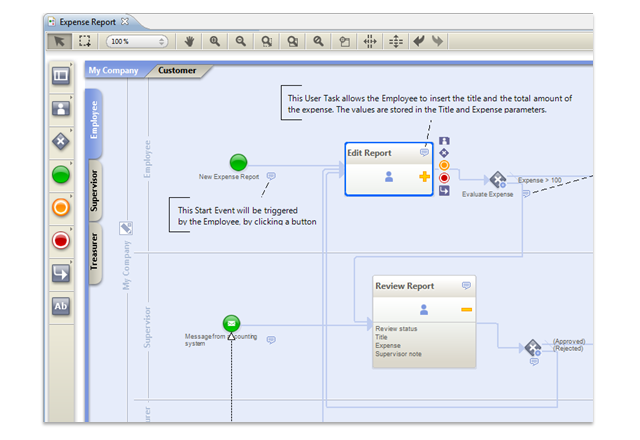
Task: Select the Treasurer lane tab
Action: pos(94,252)
